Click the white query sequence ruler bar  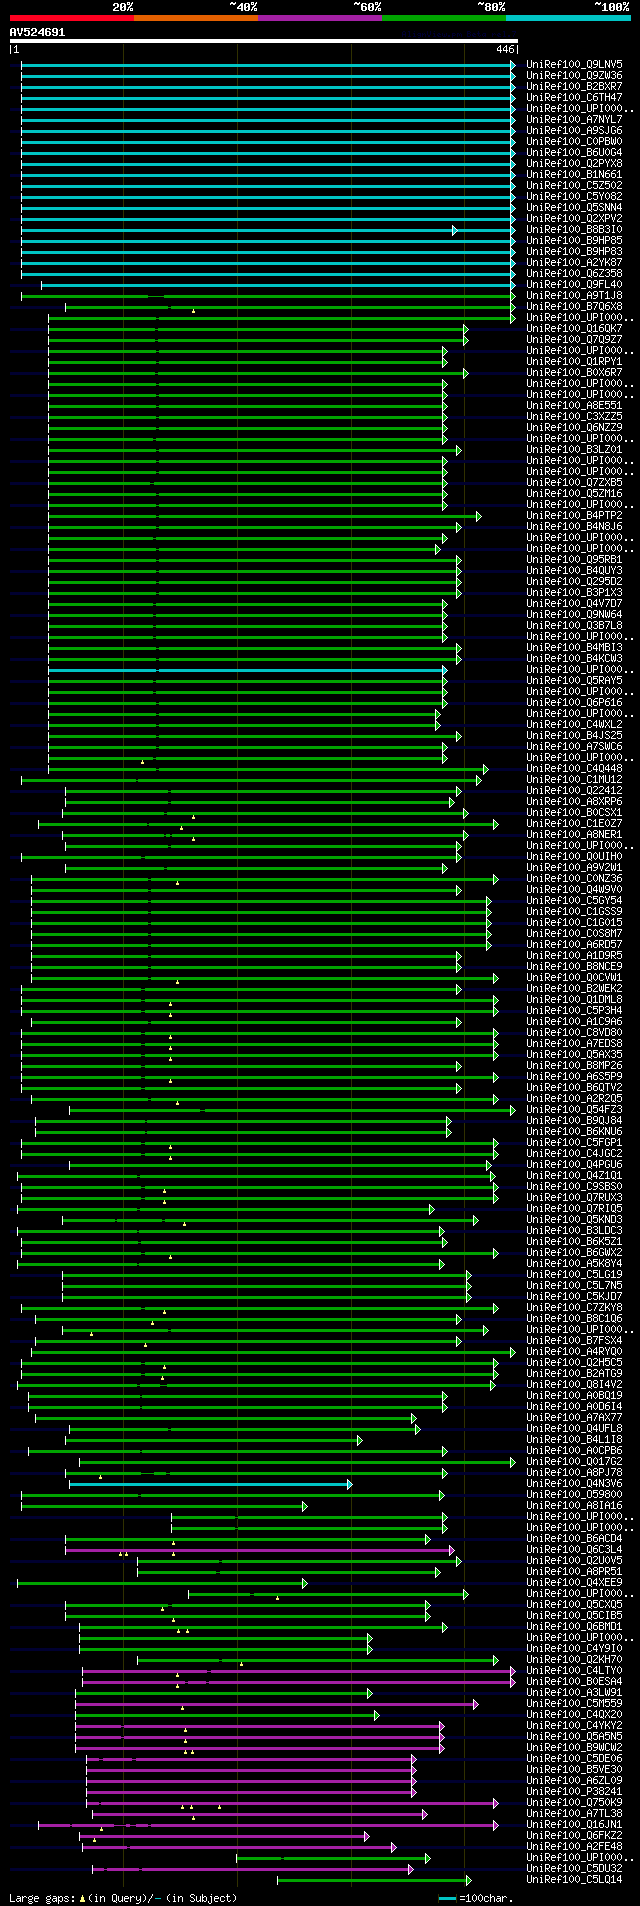coord(263,41)
